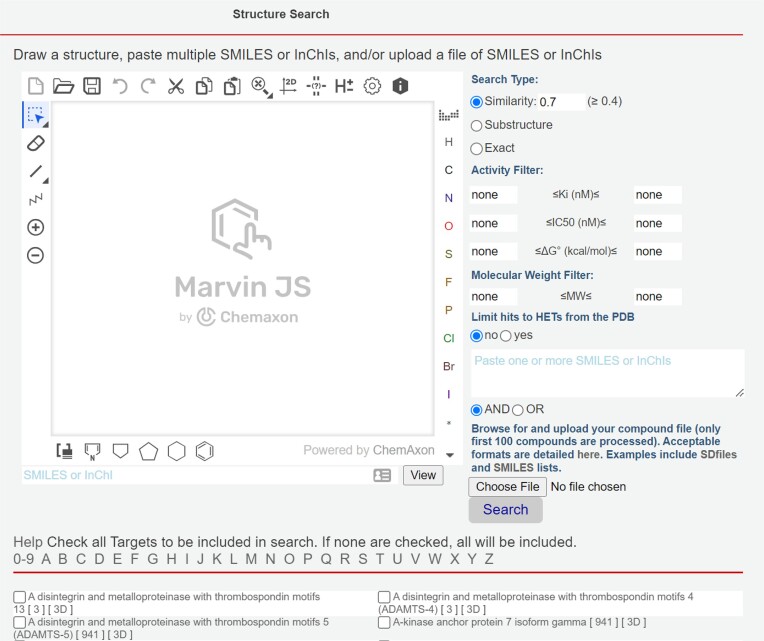
Task: Jump to targets starting with M
Action: 251,559
